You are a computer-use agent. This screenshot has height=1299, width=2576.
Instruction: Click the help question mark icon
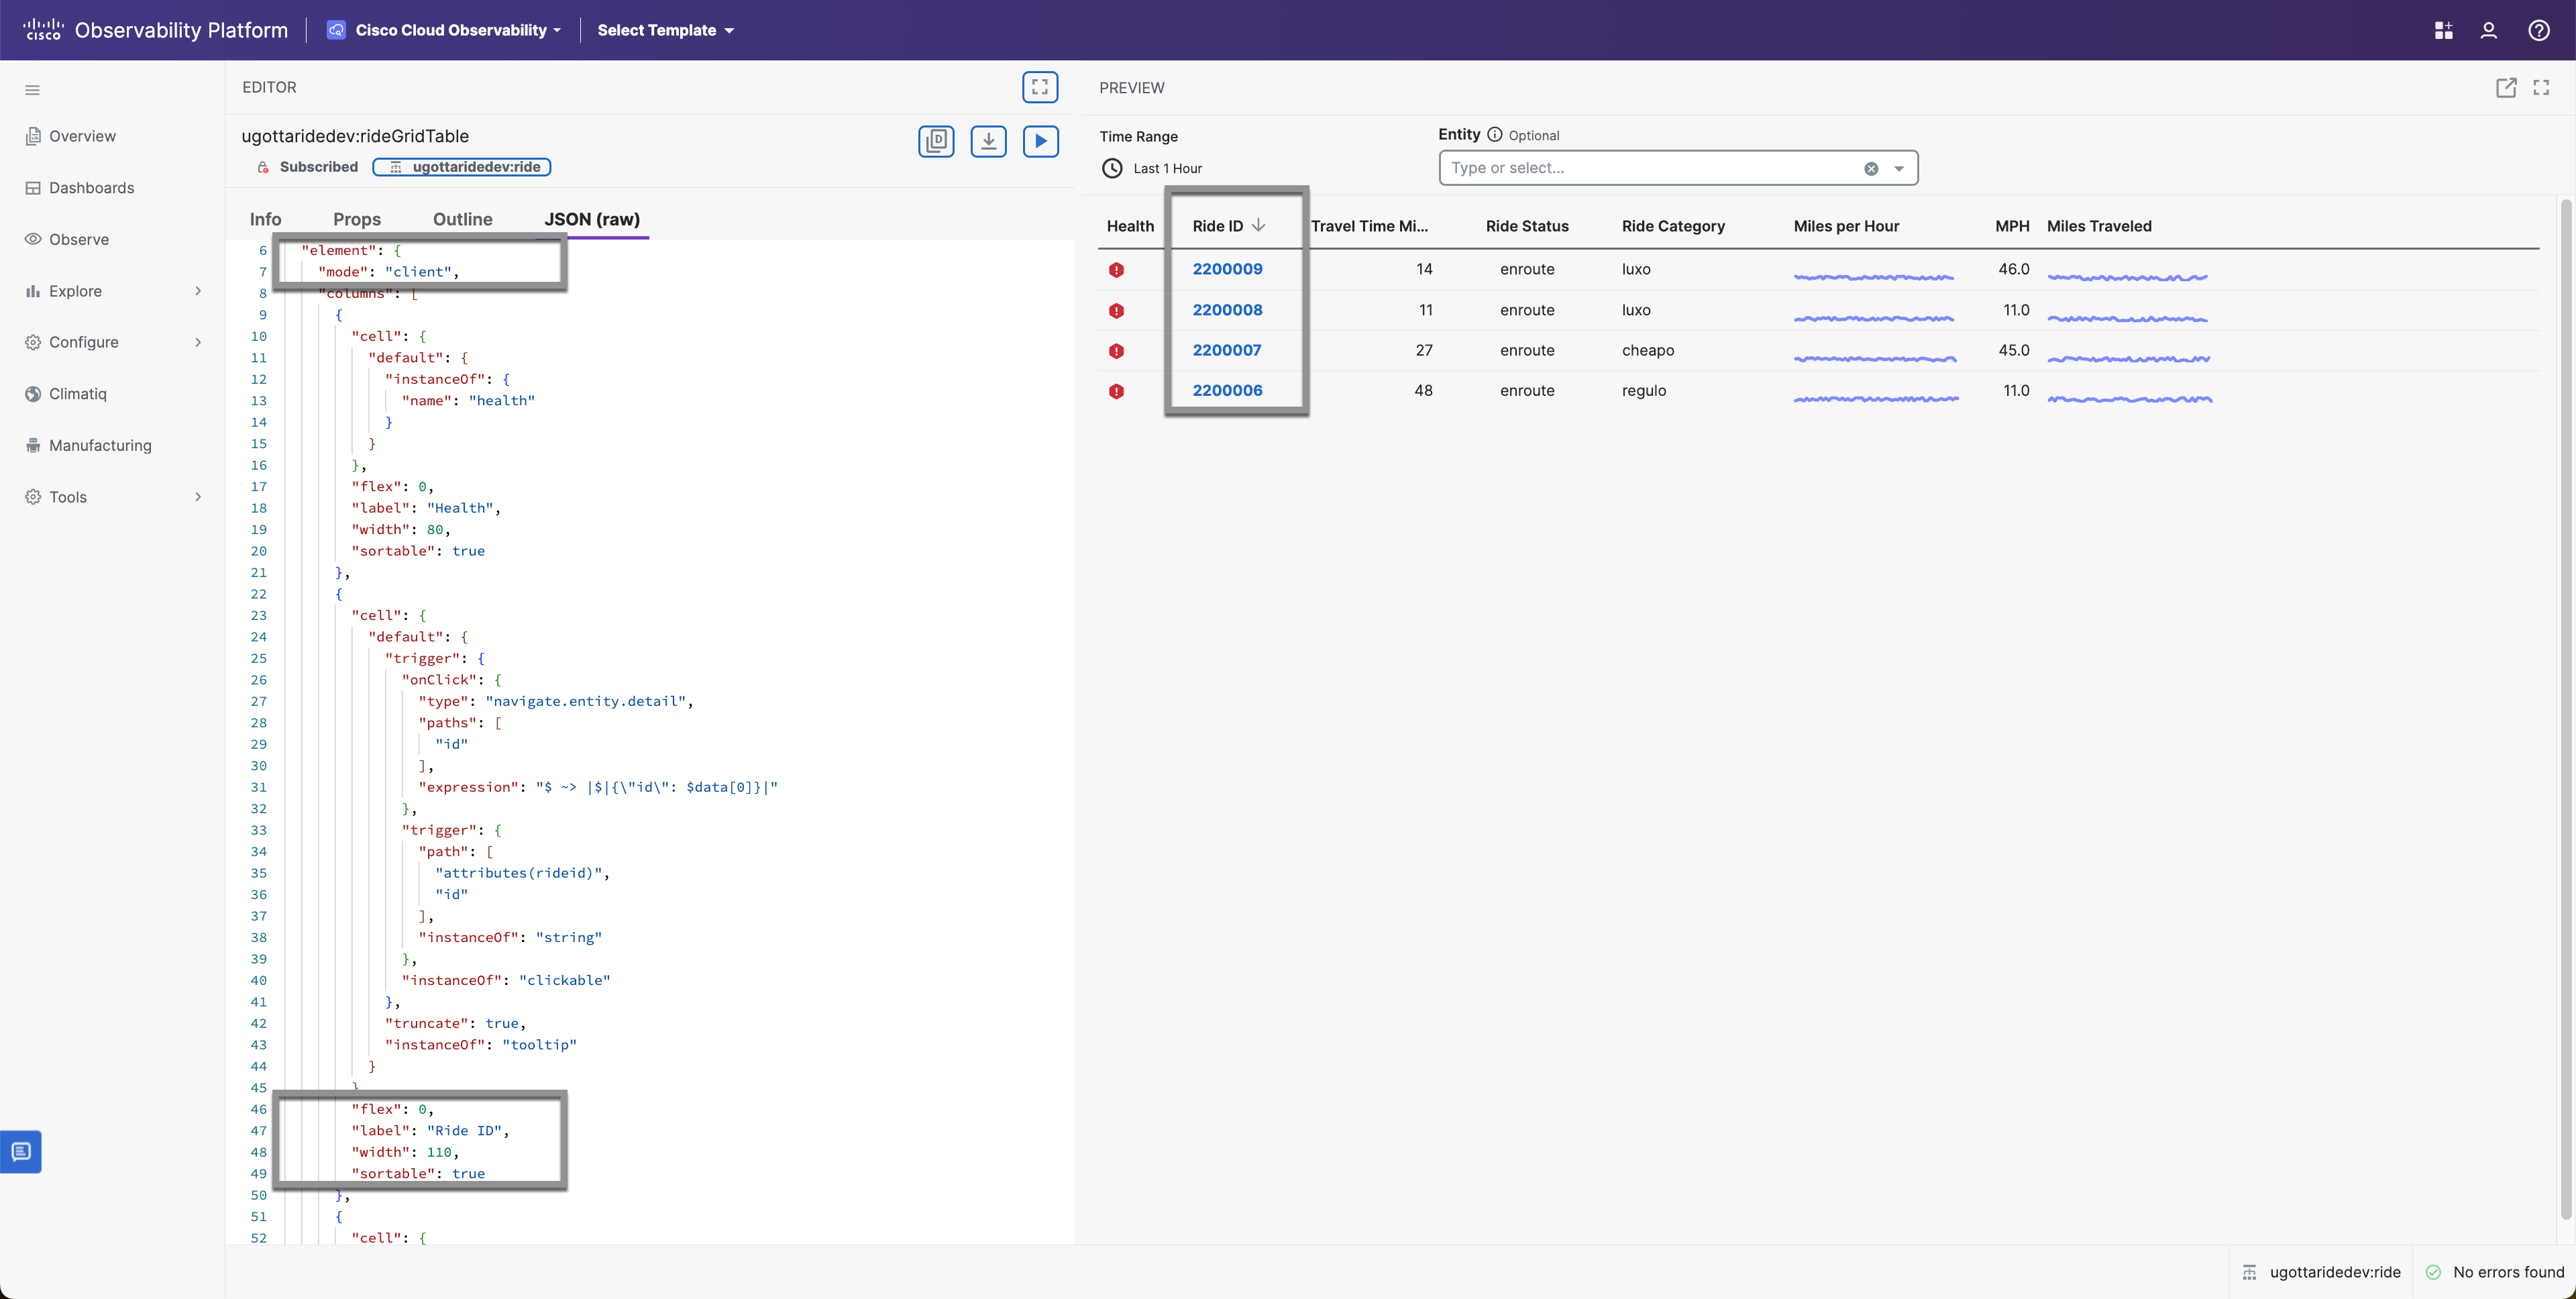point(2538,30)
